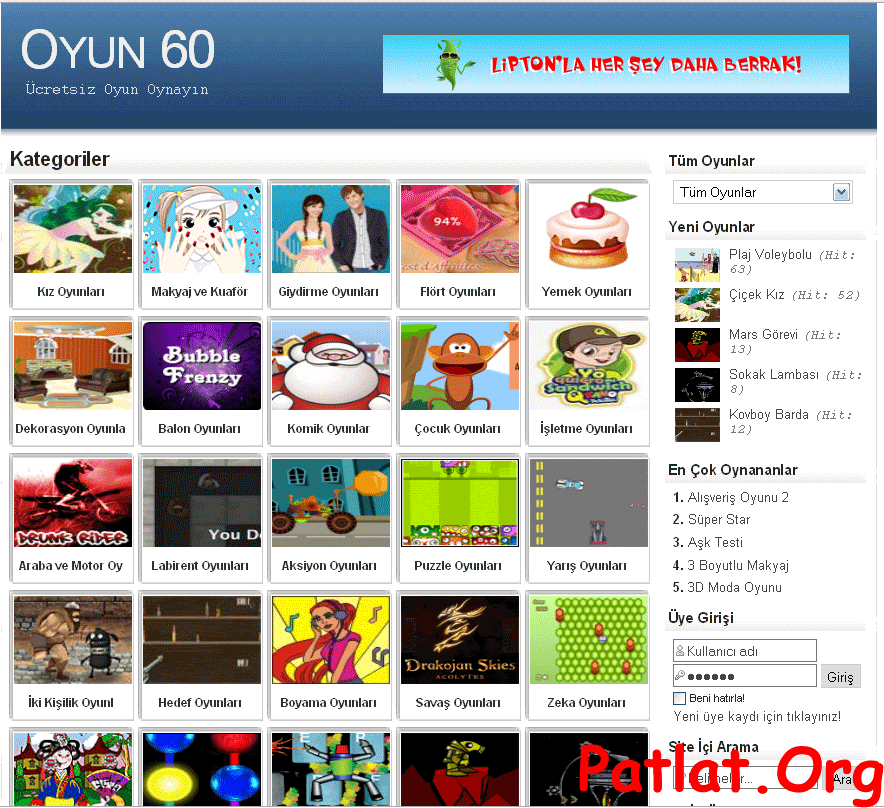This screenshot has width=884, height=808.
Task: Open the Hedef Oyunları category image
Action: (x=202, y=640)
